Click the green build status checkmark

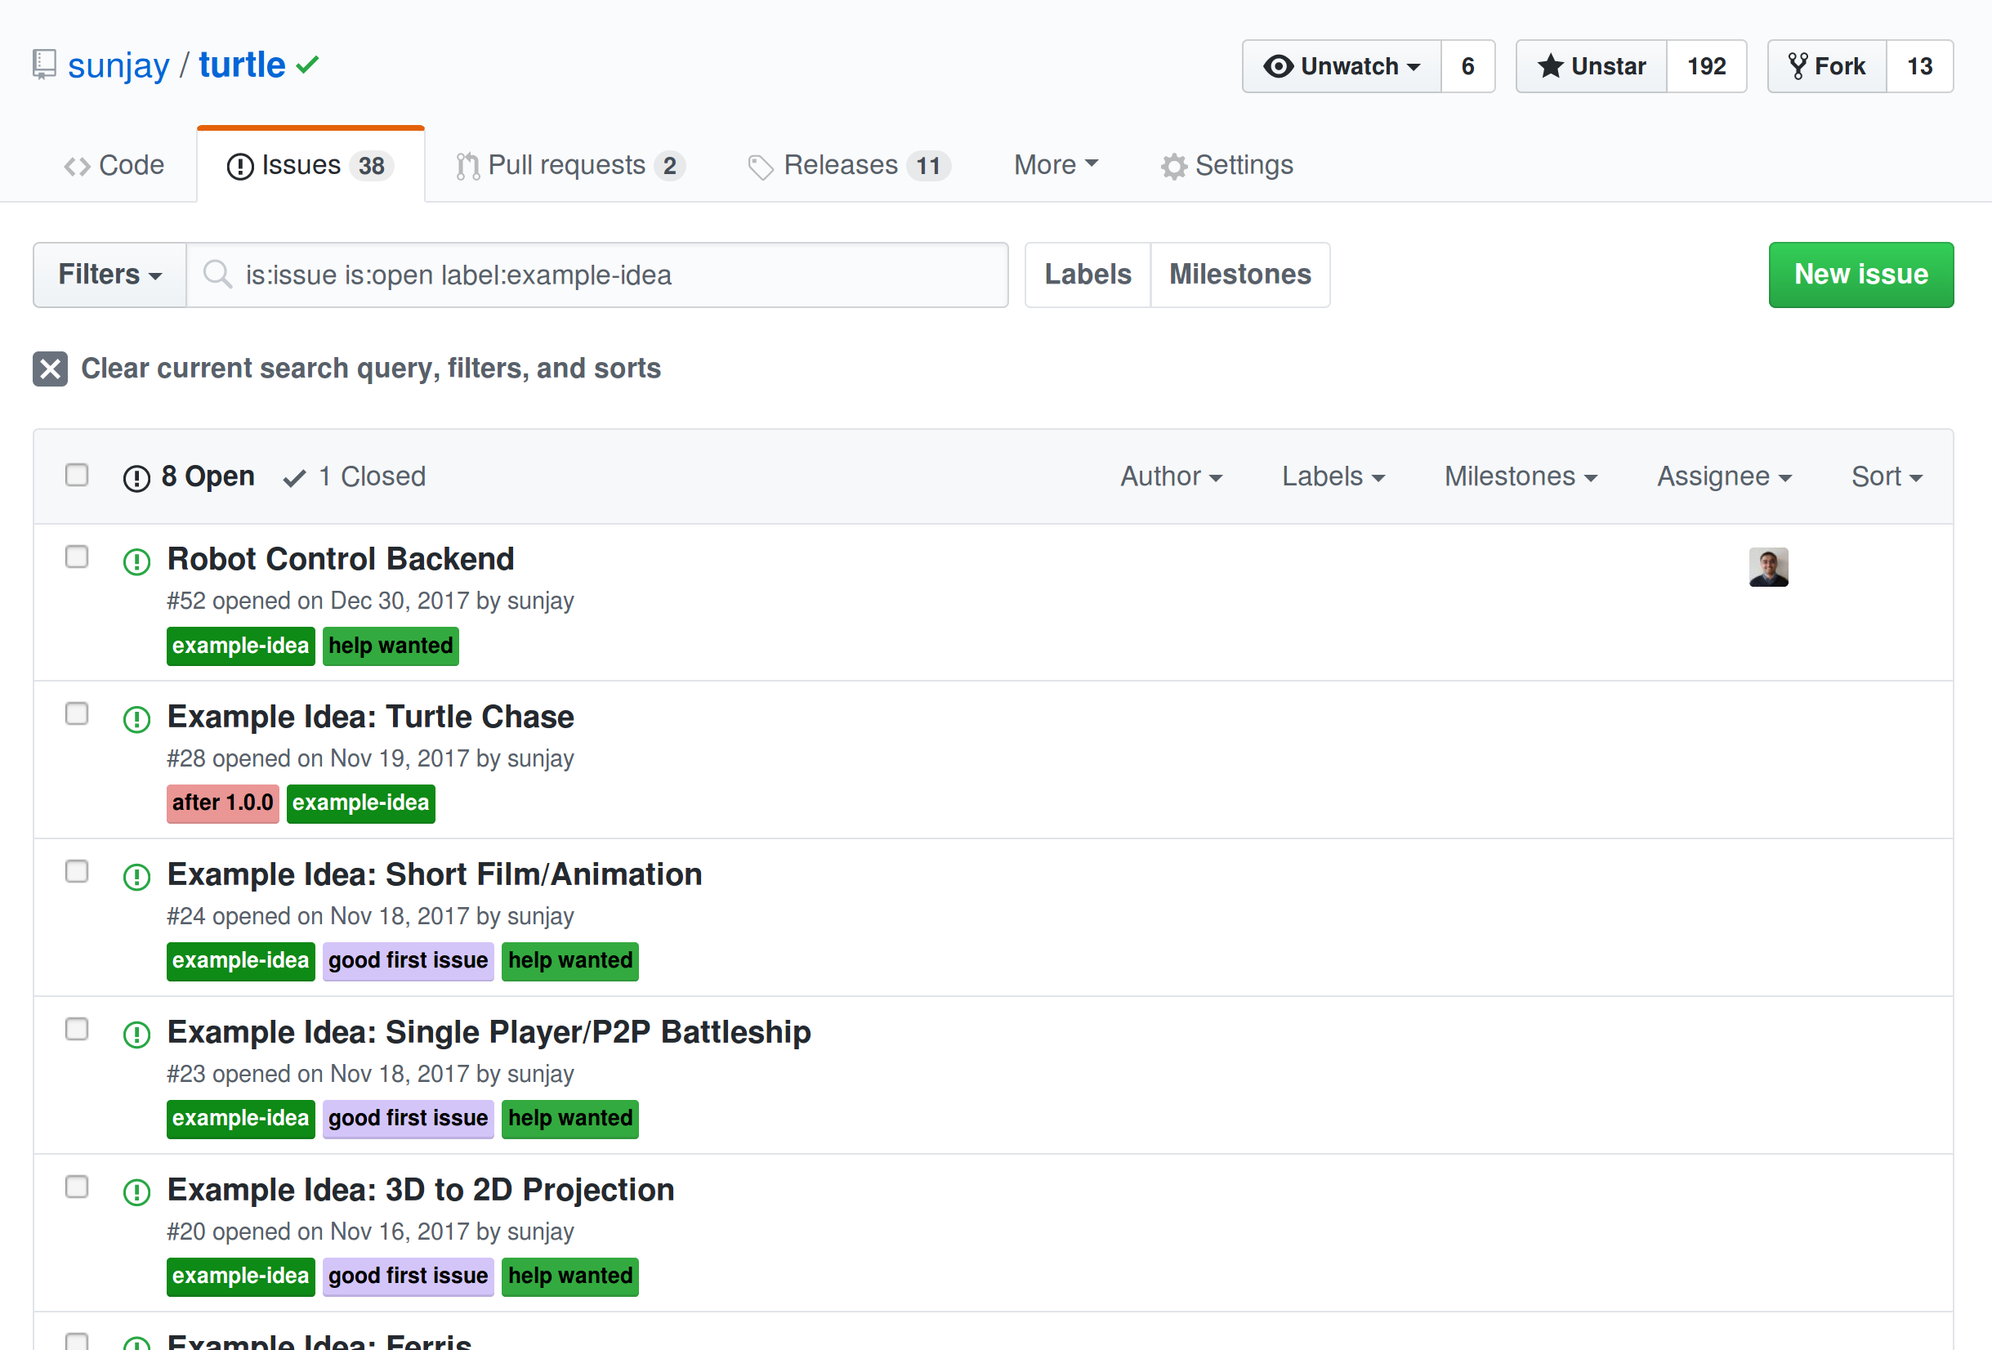click(308, 65)
